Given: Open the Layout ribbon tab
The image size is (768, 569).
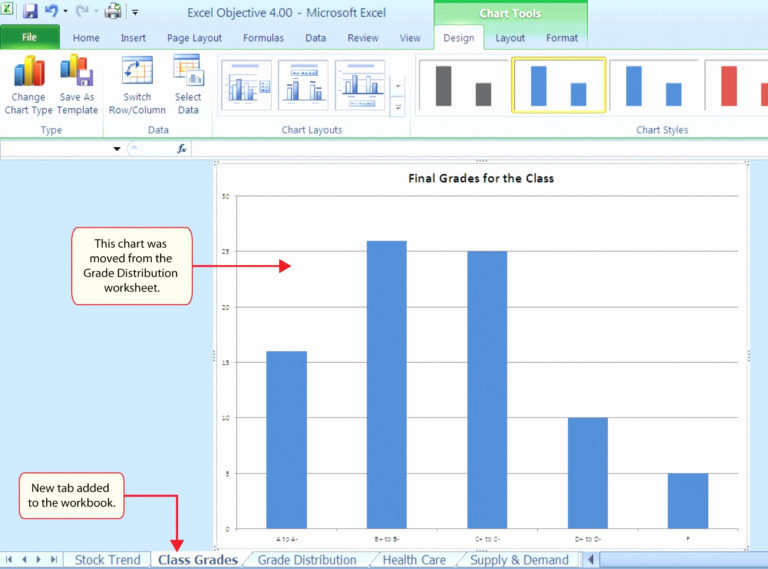Looking at the screenshot, I should point(510,38).
